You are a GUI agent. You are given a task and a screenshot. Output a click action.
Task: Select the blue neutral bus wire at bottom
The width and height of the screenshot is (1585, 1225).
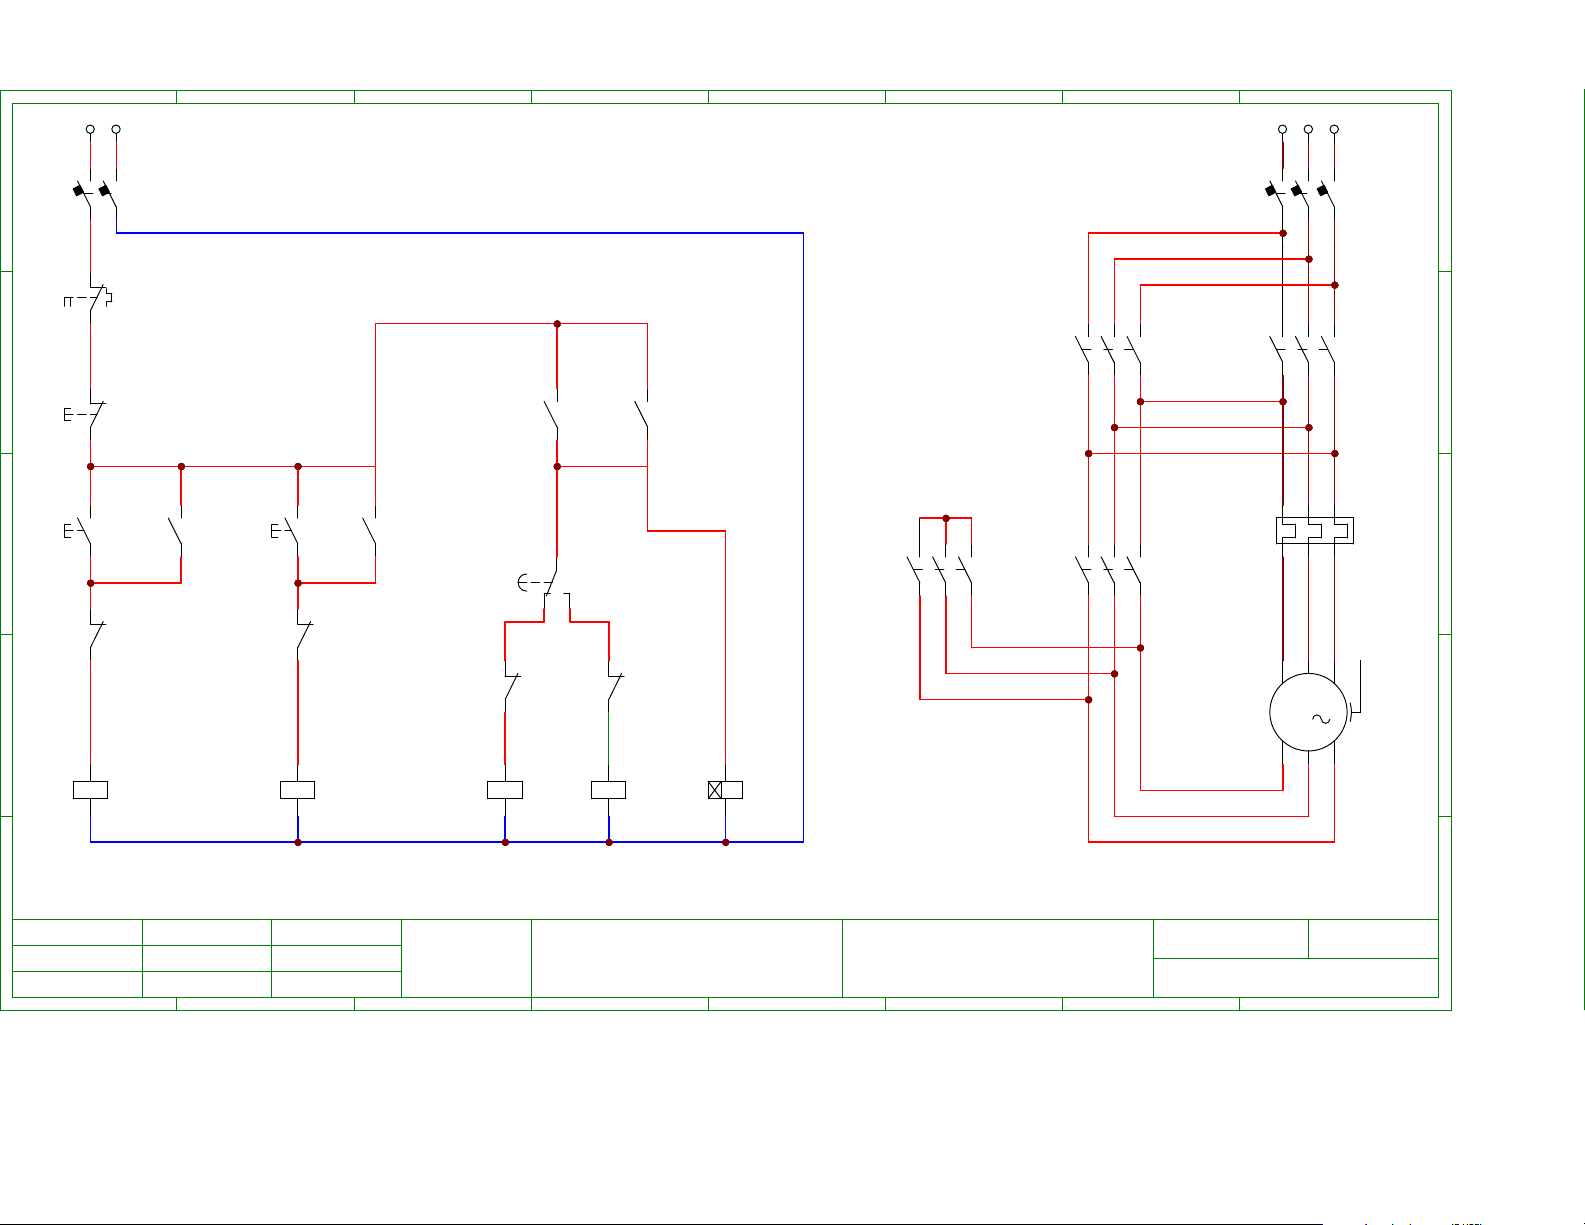click(400, 842)
